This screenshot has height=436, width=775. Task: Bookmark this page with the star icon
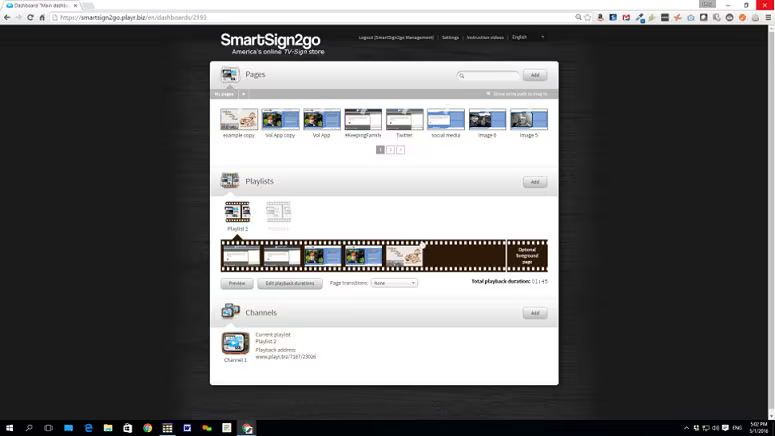588,17
